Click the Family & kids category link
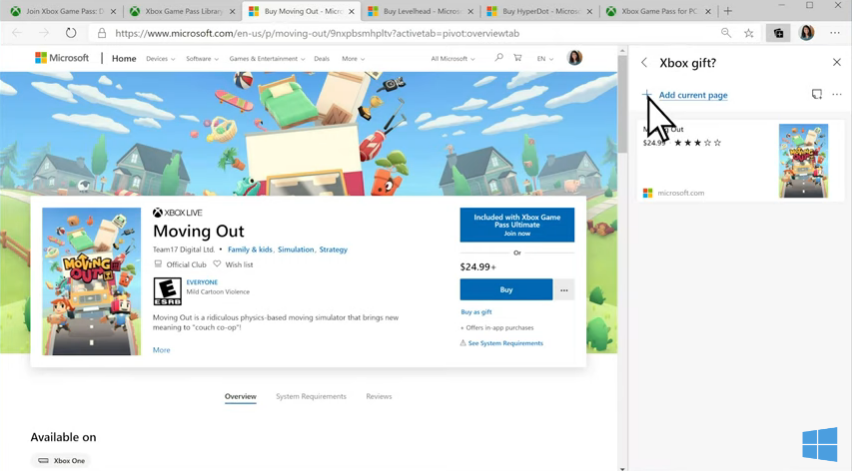Image resolution: width=852 pixels, height=471 pixels. 250,249
